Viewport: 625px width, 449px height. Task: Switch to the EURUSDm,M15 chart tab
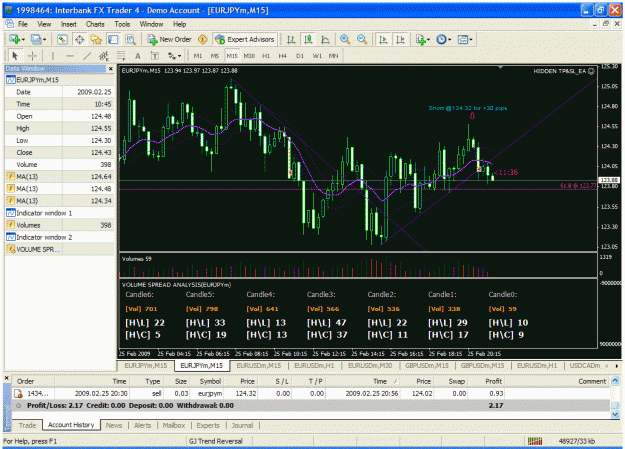(259, 365)
